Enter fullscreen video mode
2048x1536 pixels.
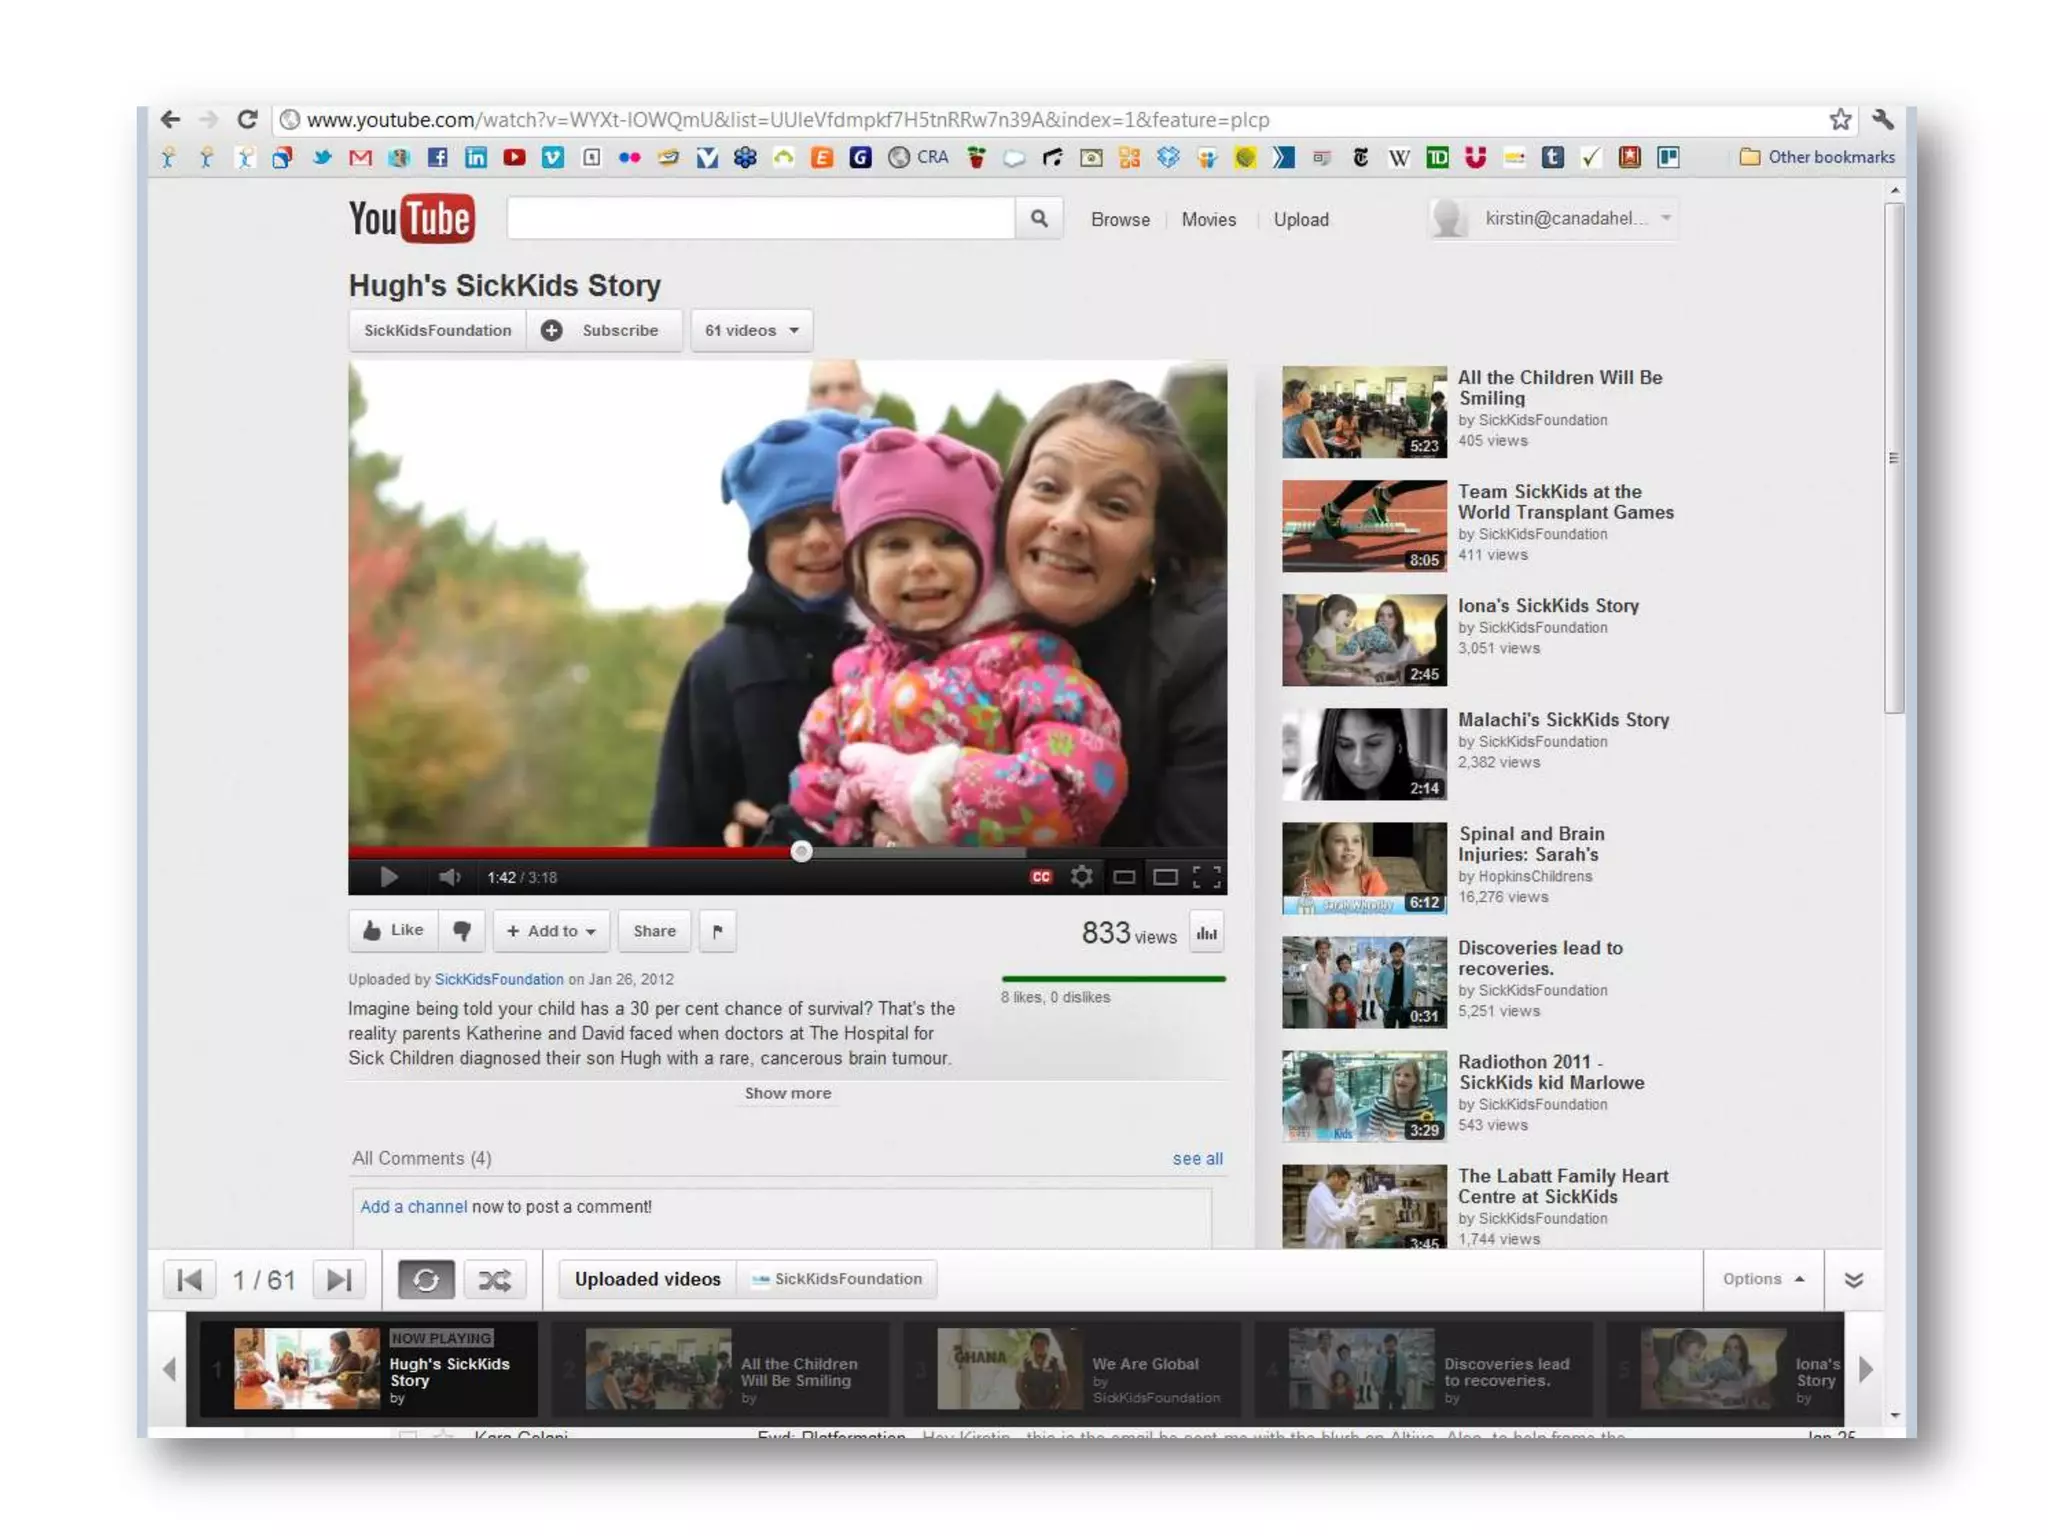(1207, 877)
